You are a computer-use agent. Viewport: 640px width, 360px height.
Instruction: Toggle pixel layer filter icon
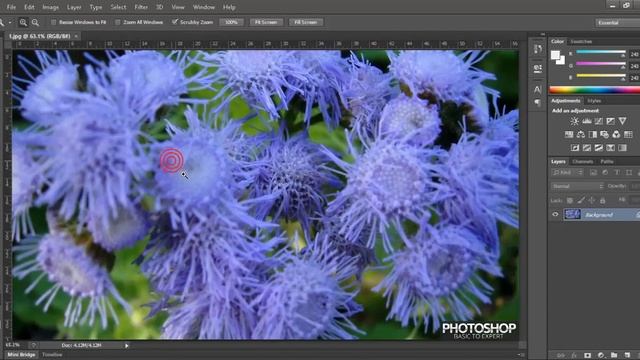point(593,173)
